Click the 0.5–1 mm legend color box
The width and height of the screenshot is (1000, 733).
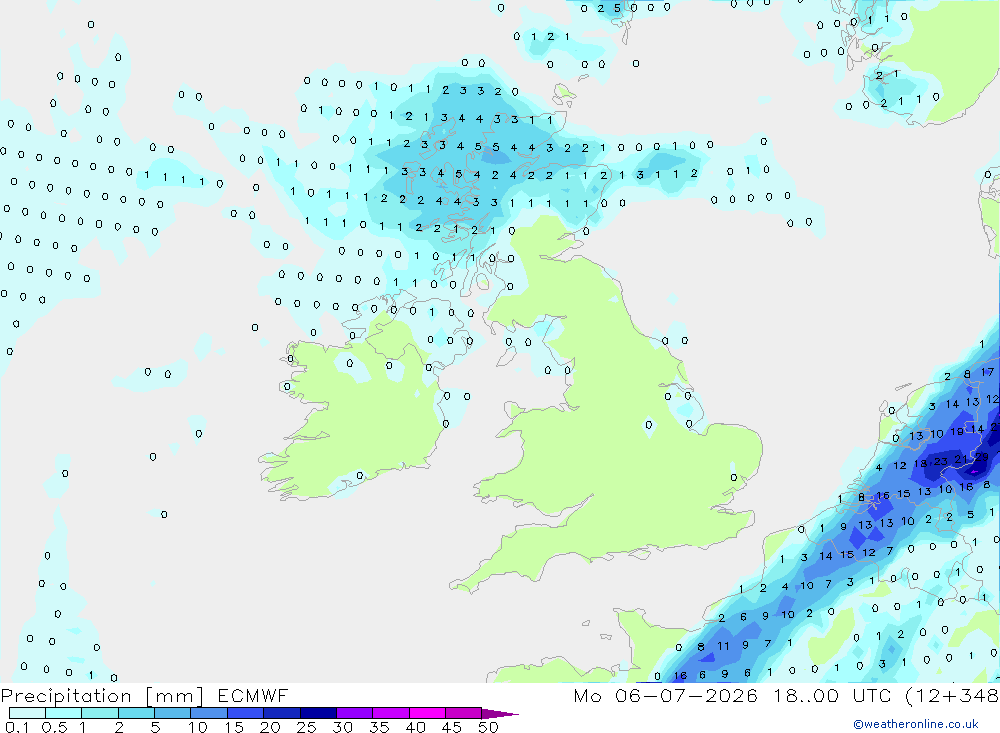(x=63, y=713)
